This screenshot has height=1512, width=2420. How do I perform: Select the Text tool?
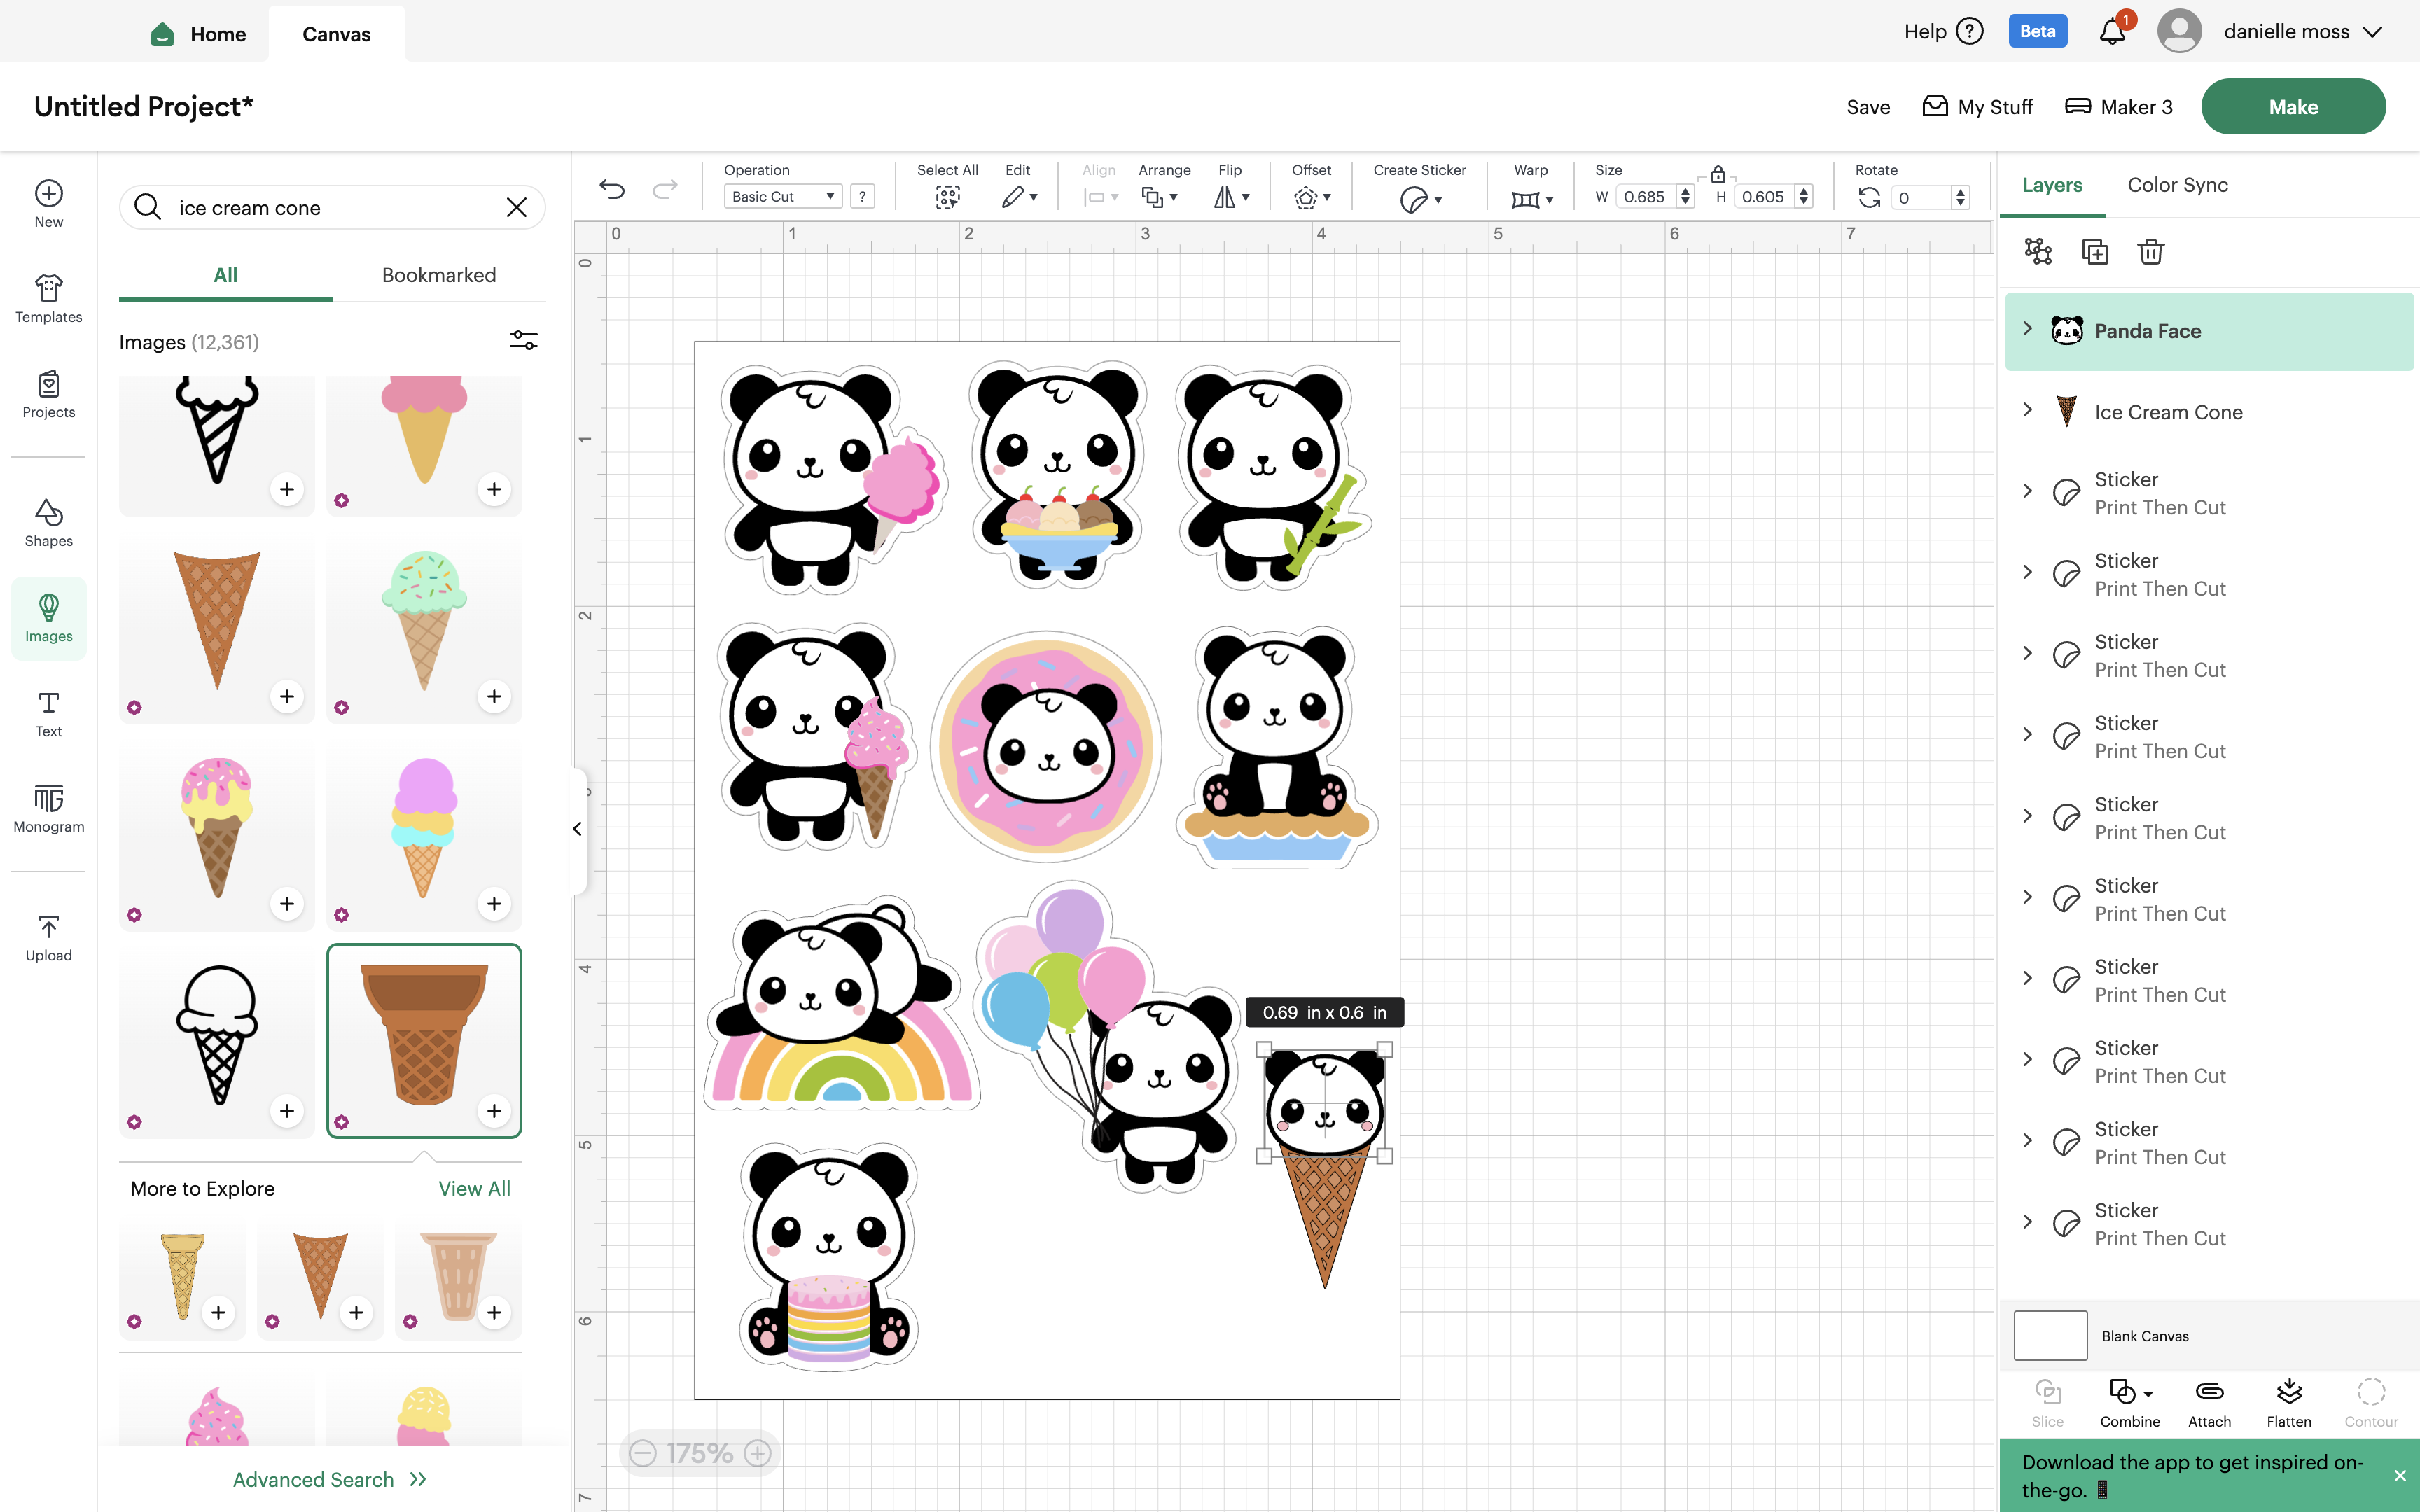click(48, 714)
